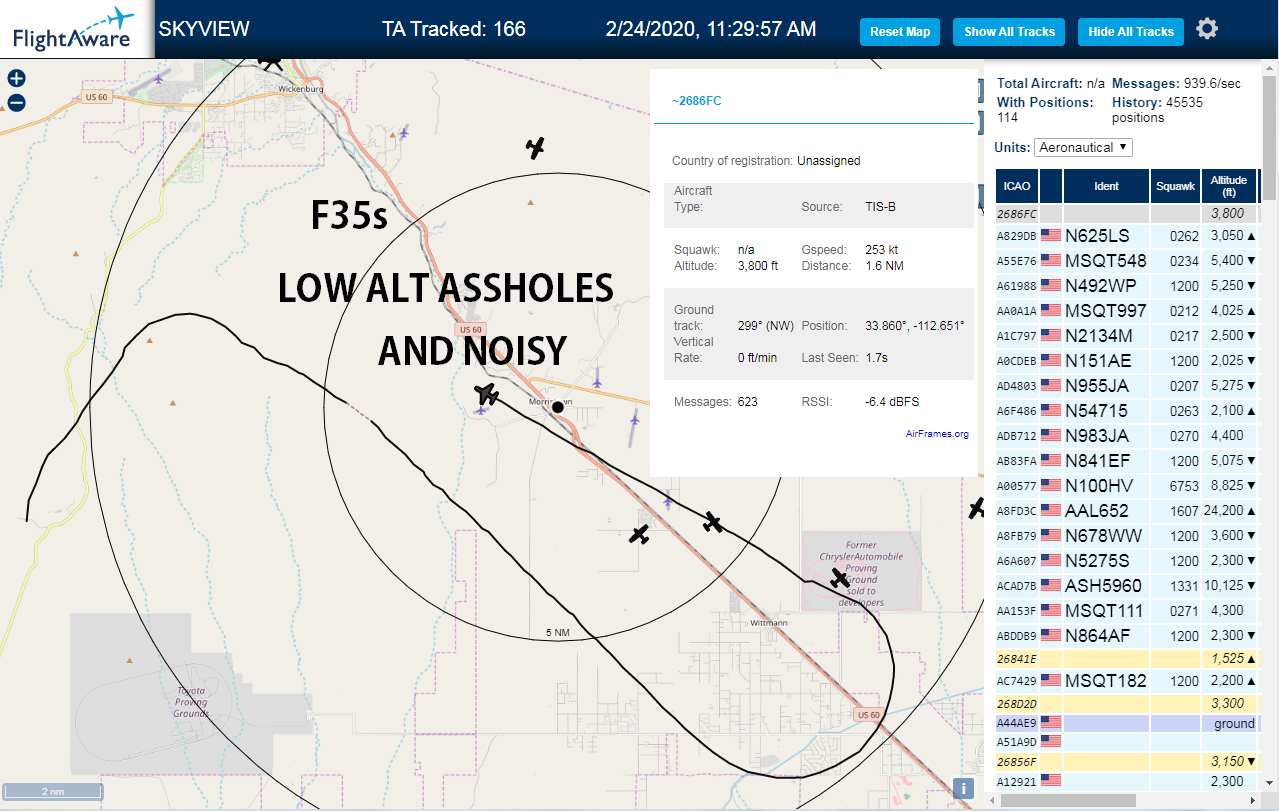Select the jet aircraft icon beside Morristown
Image resolution: width=1279 pixels, height=811 pixels.
487,393
